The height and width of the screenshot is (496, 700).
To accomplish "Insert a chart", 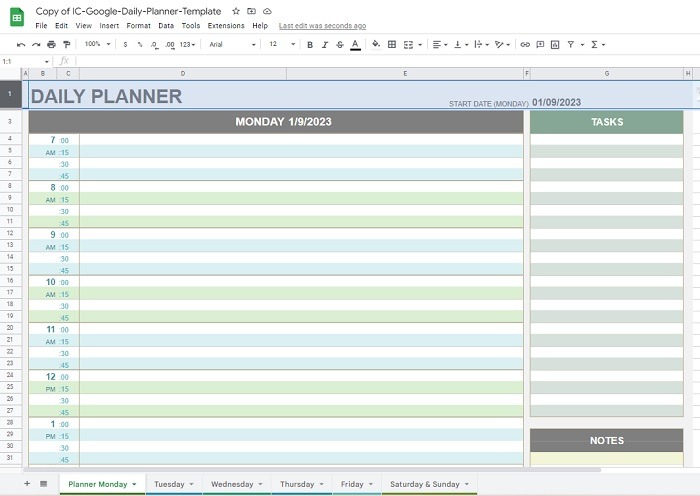I will click(555, 45).
